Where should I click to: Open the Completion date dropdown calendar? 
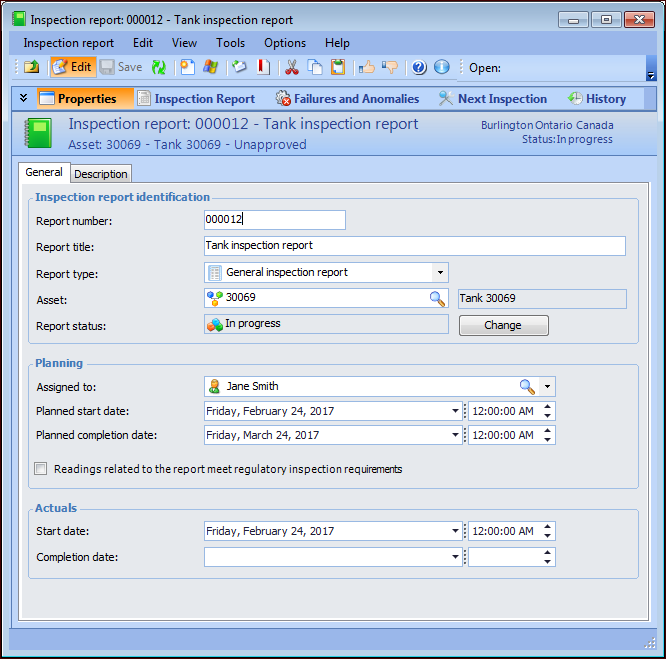455,557
